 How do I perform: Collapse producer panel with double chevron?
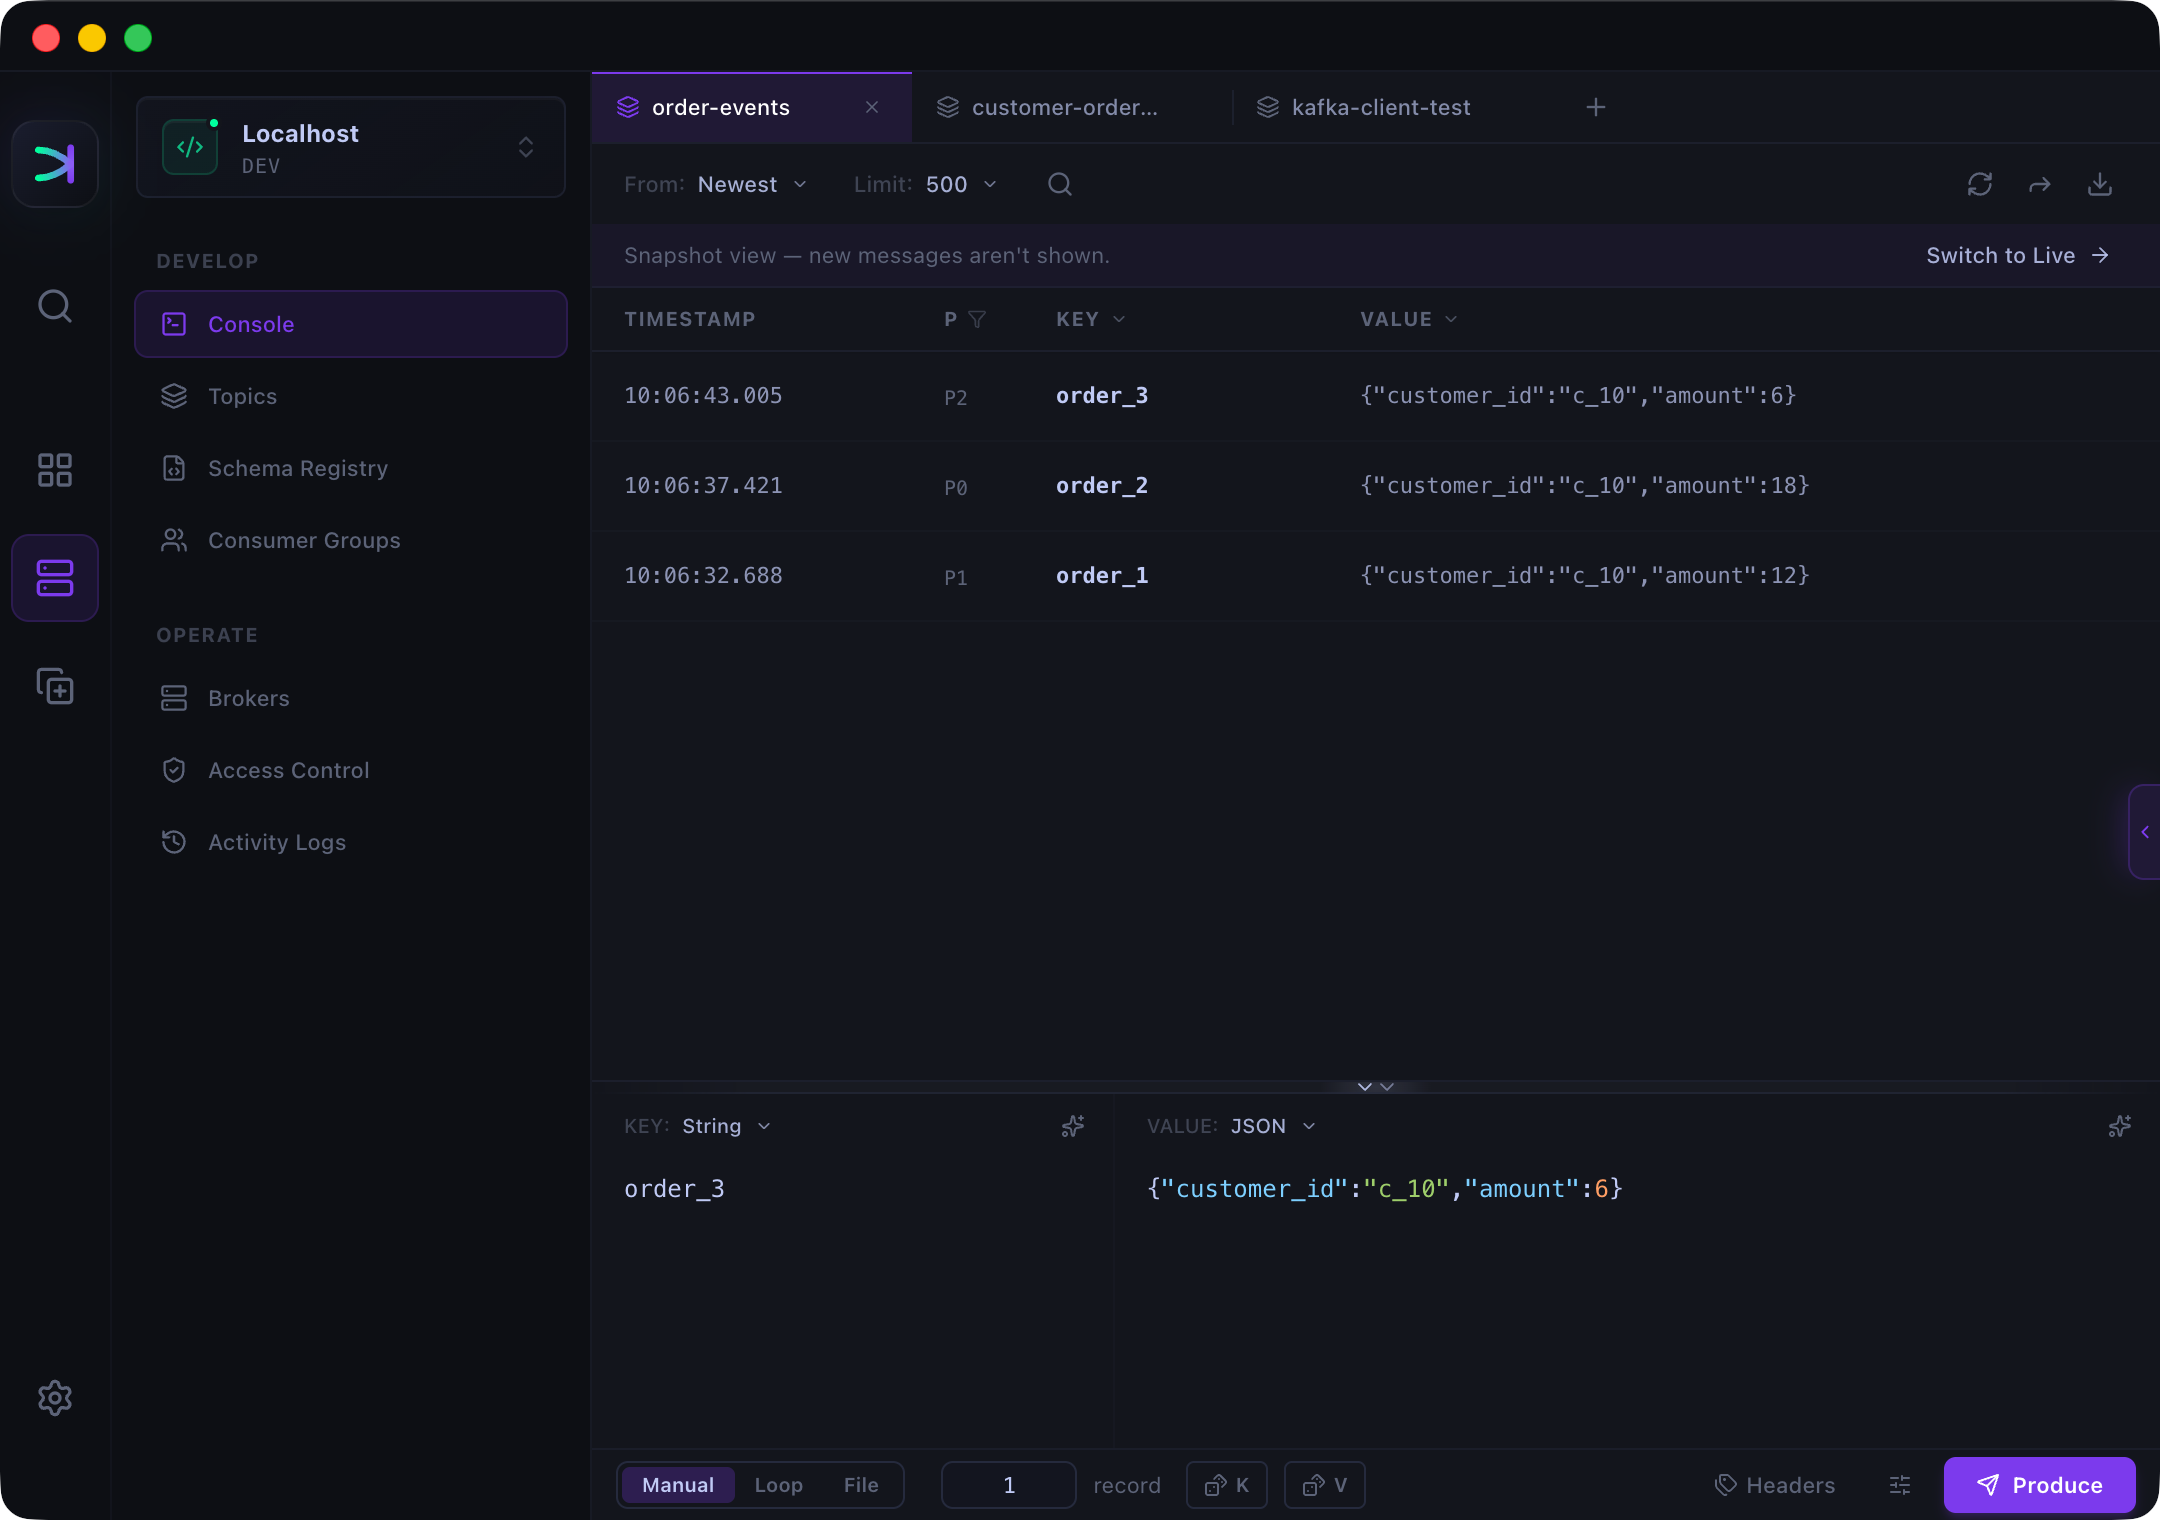point(1376,1087)
